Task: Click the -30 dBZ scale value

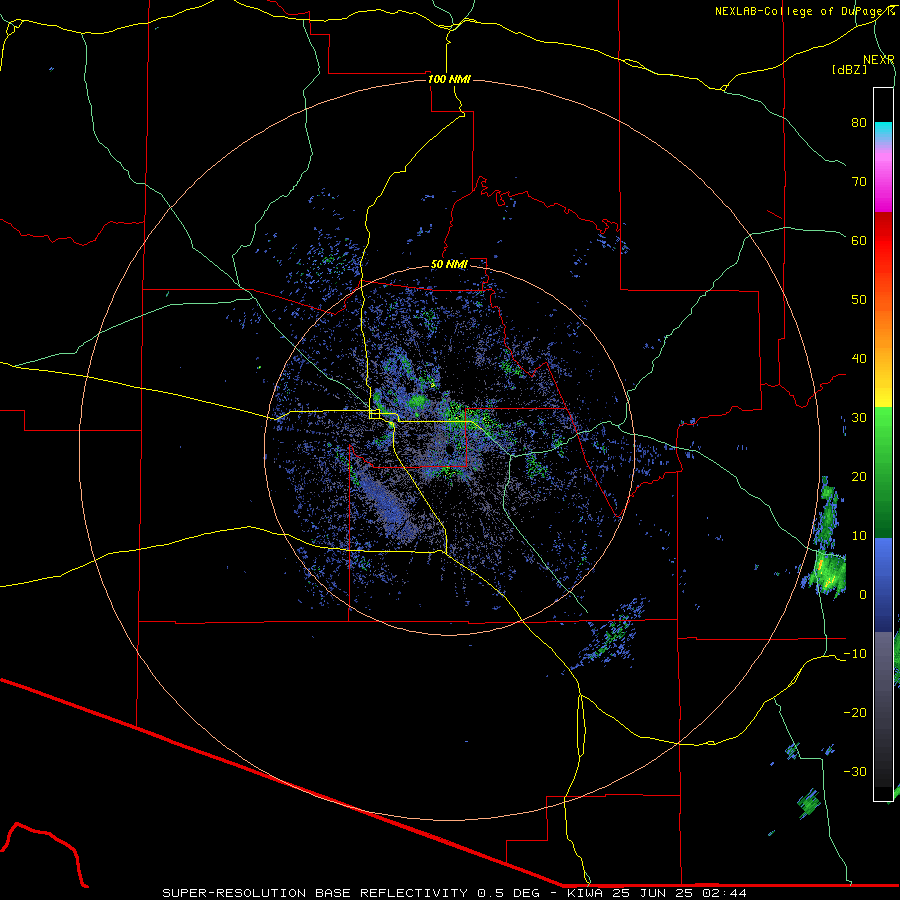Action: point(855,771)
